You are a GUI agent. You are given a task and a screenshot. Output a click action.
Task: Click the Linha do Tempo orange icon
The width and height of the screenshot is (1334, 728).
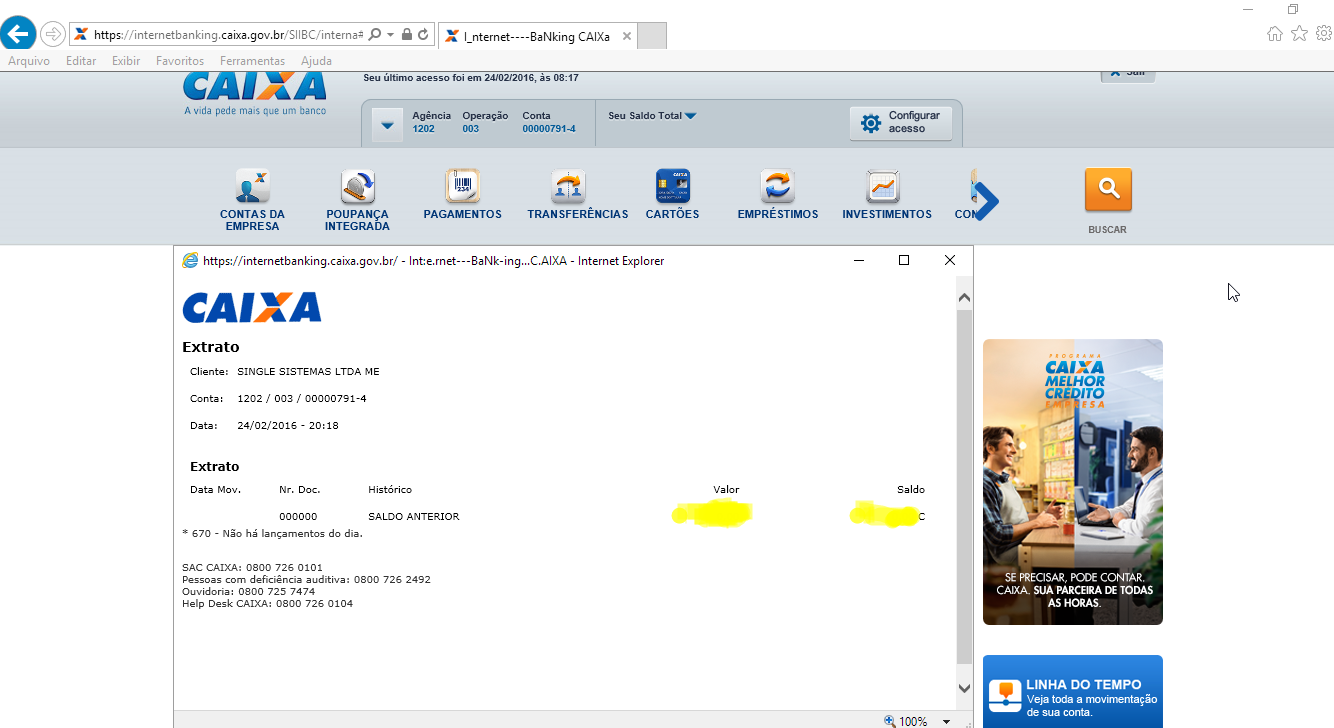[x=1005, y=697]
